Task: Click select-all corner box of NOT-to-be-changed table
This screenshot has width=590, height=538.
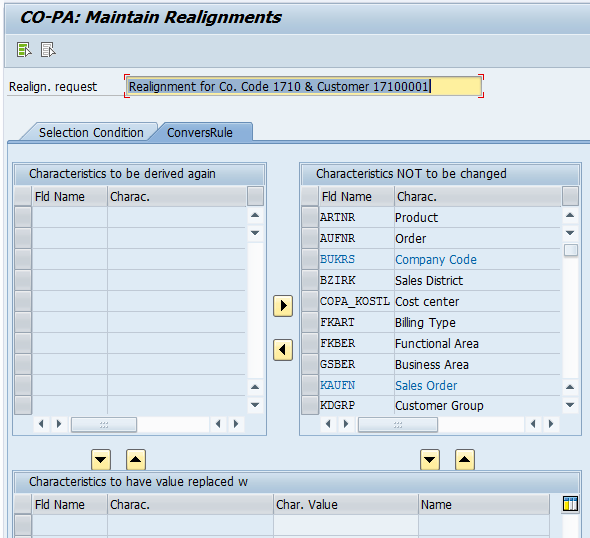Action: coord(310,196)
